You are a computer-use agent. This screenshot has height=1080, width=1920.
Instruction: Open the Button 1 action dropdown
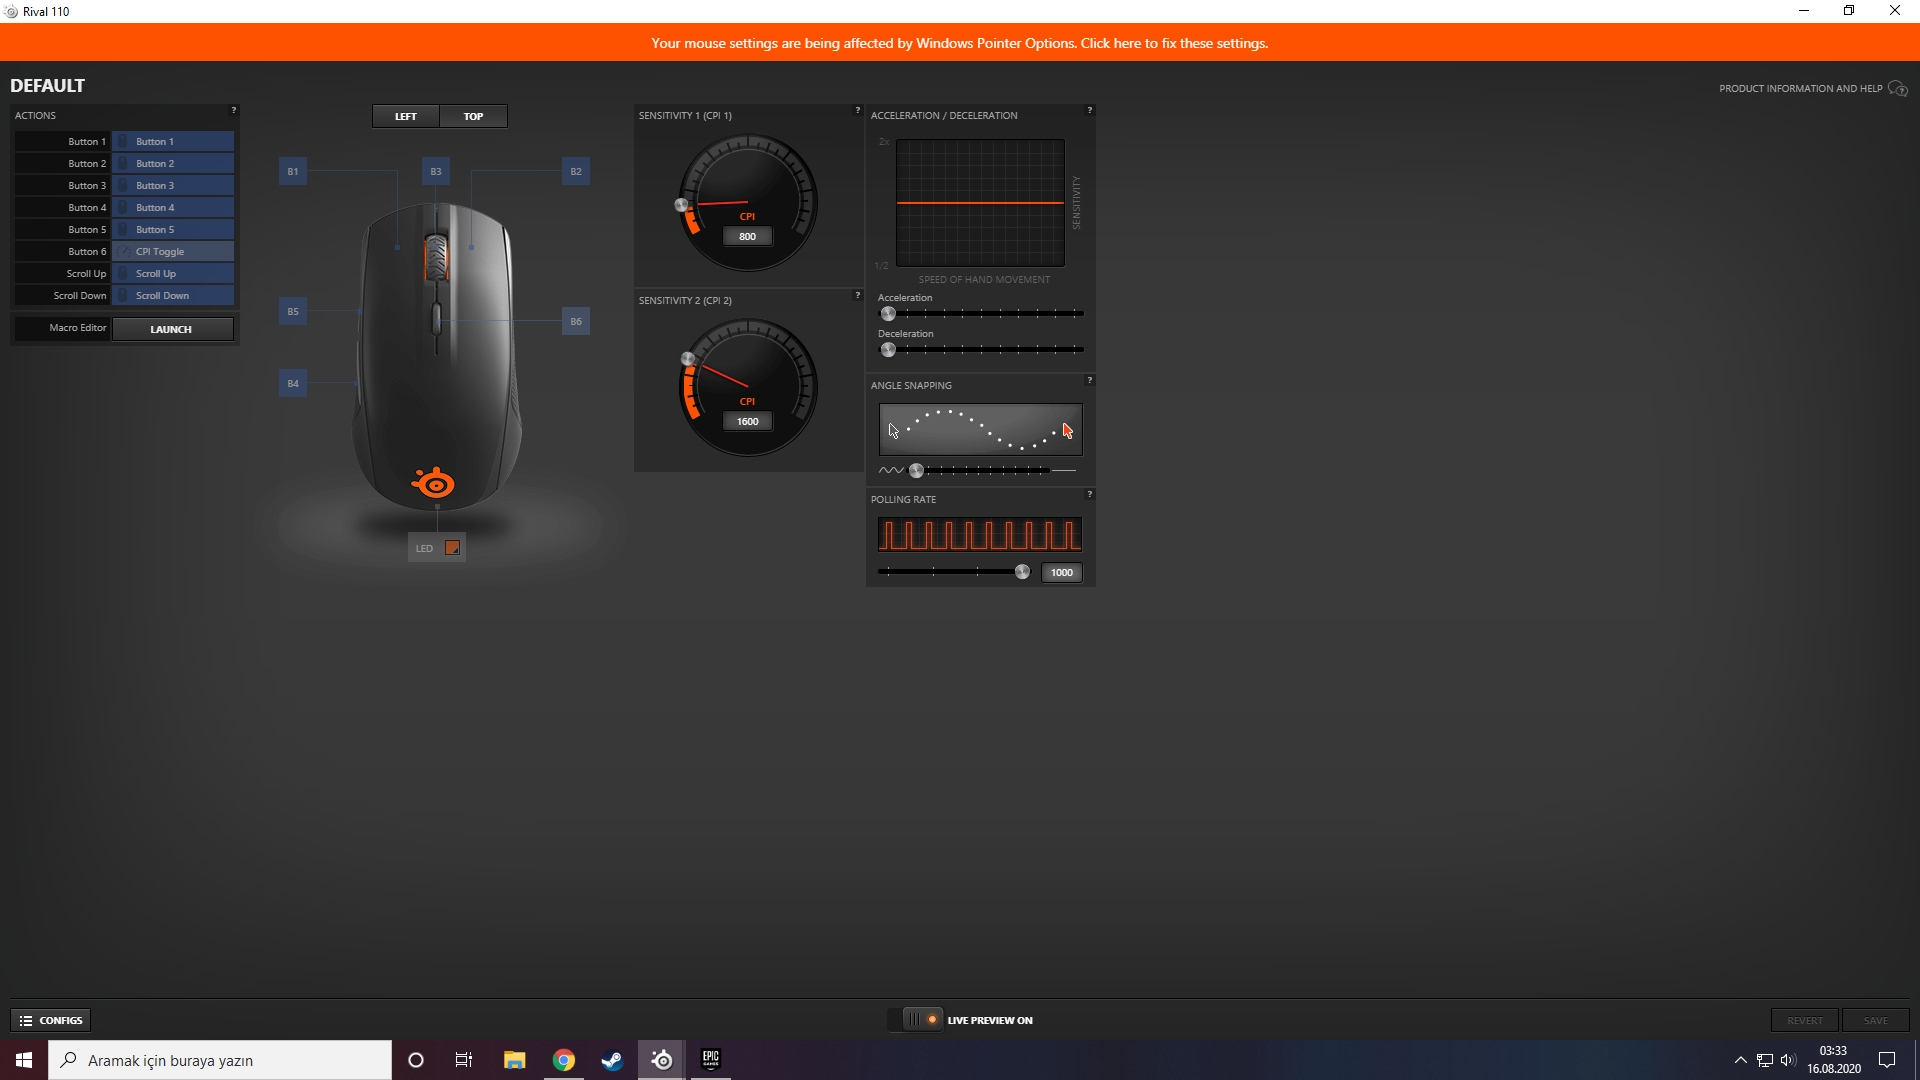[173, 142]
